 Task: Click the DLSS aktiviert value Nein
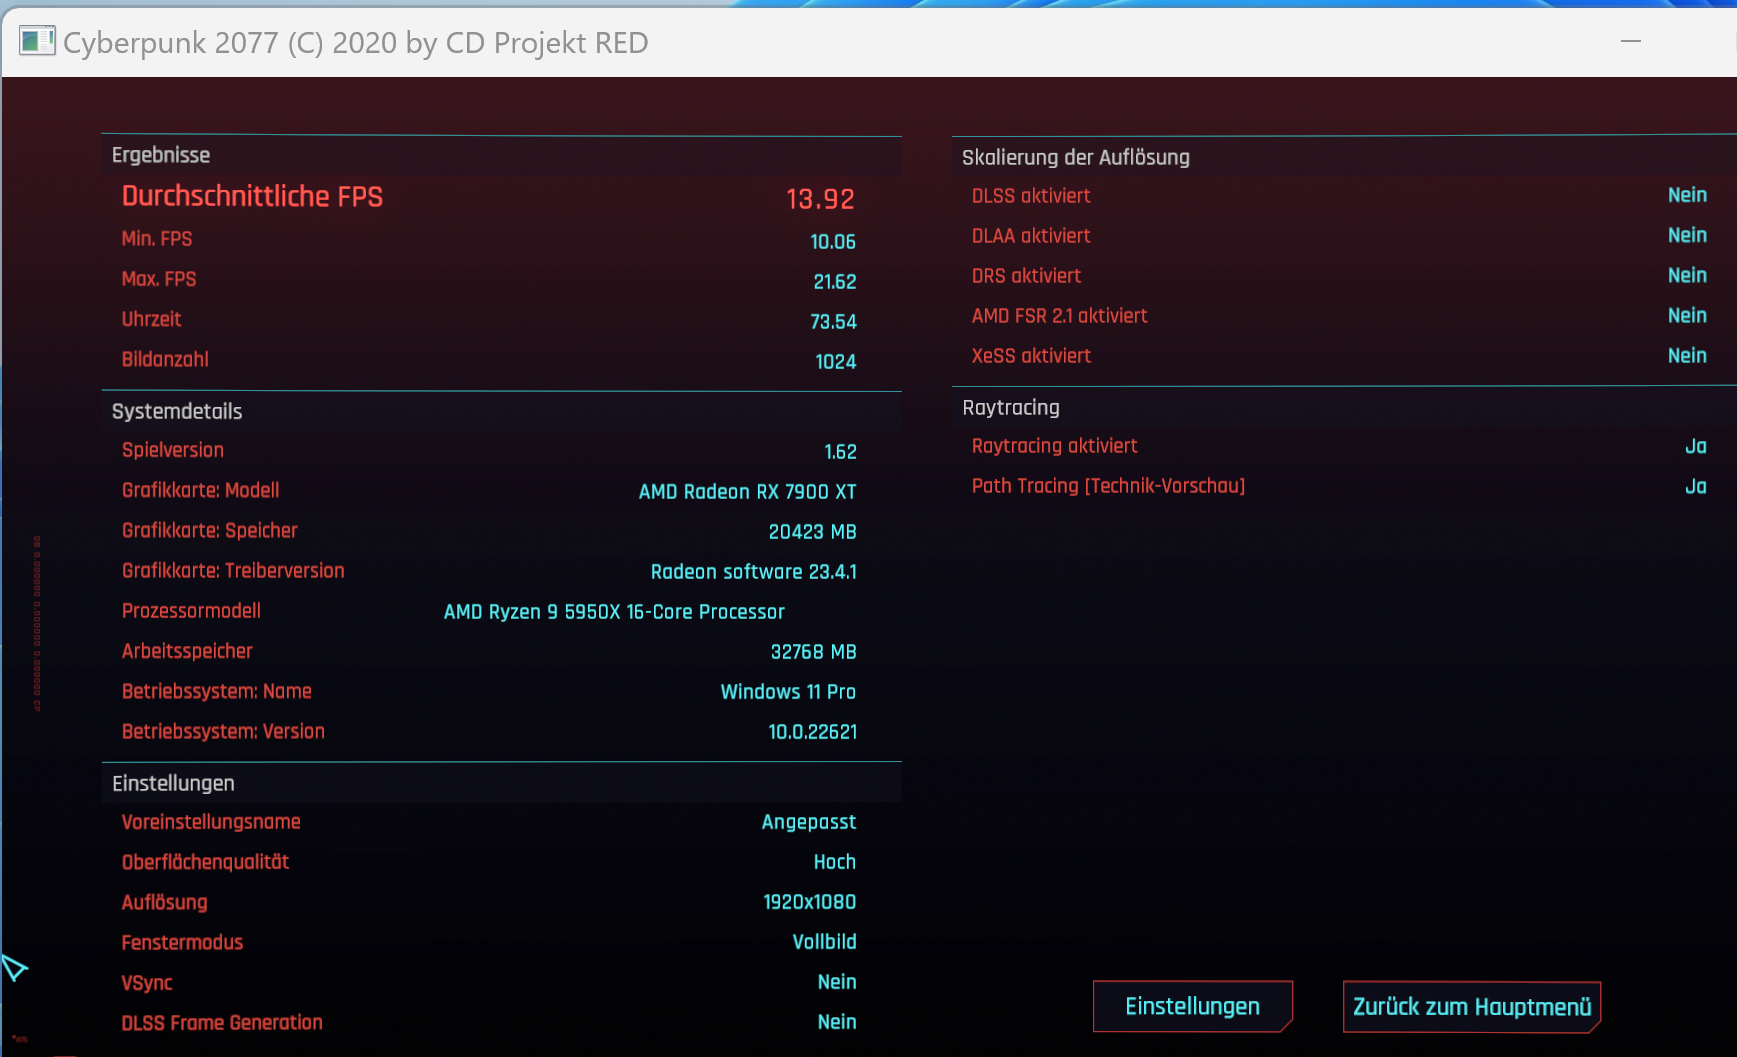[1687, 195]
